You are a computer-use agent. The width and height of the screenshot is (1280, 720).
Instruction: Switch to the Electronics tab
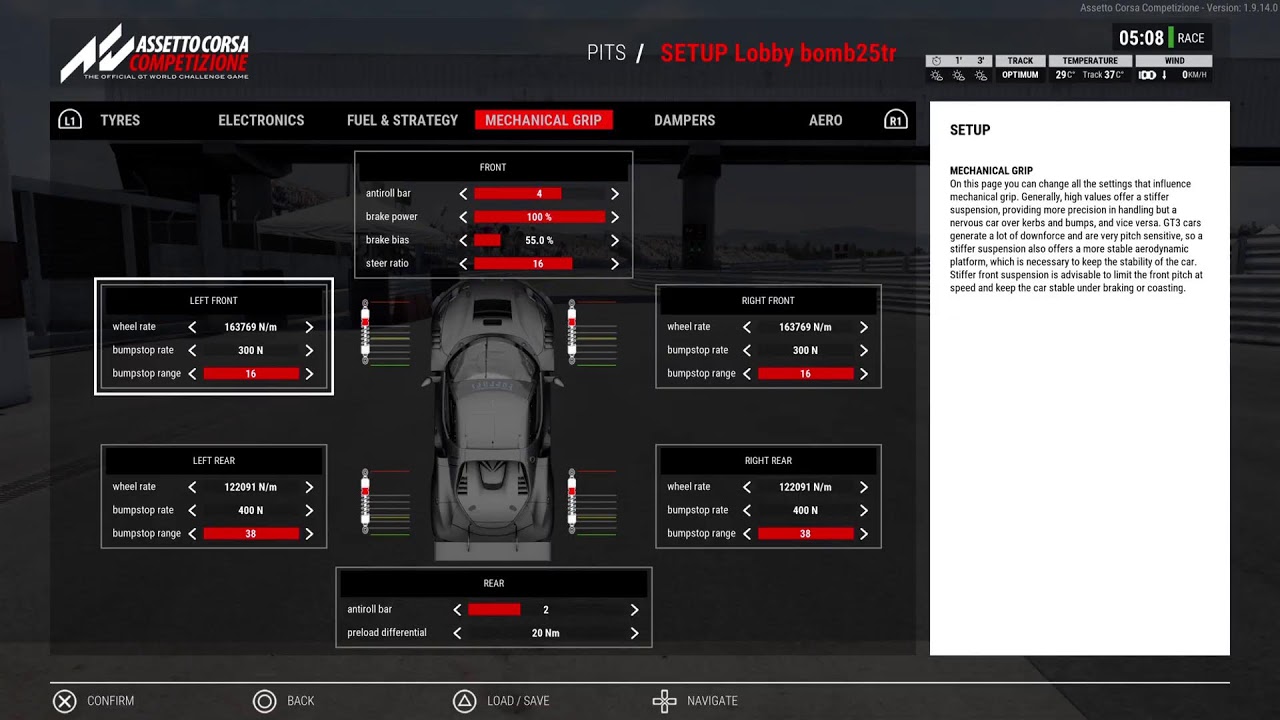(x=261, y=120)
